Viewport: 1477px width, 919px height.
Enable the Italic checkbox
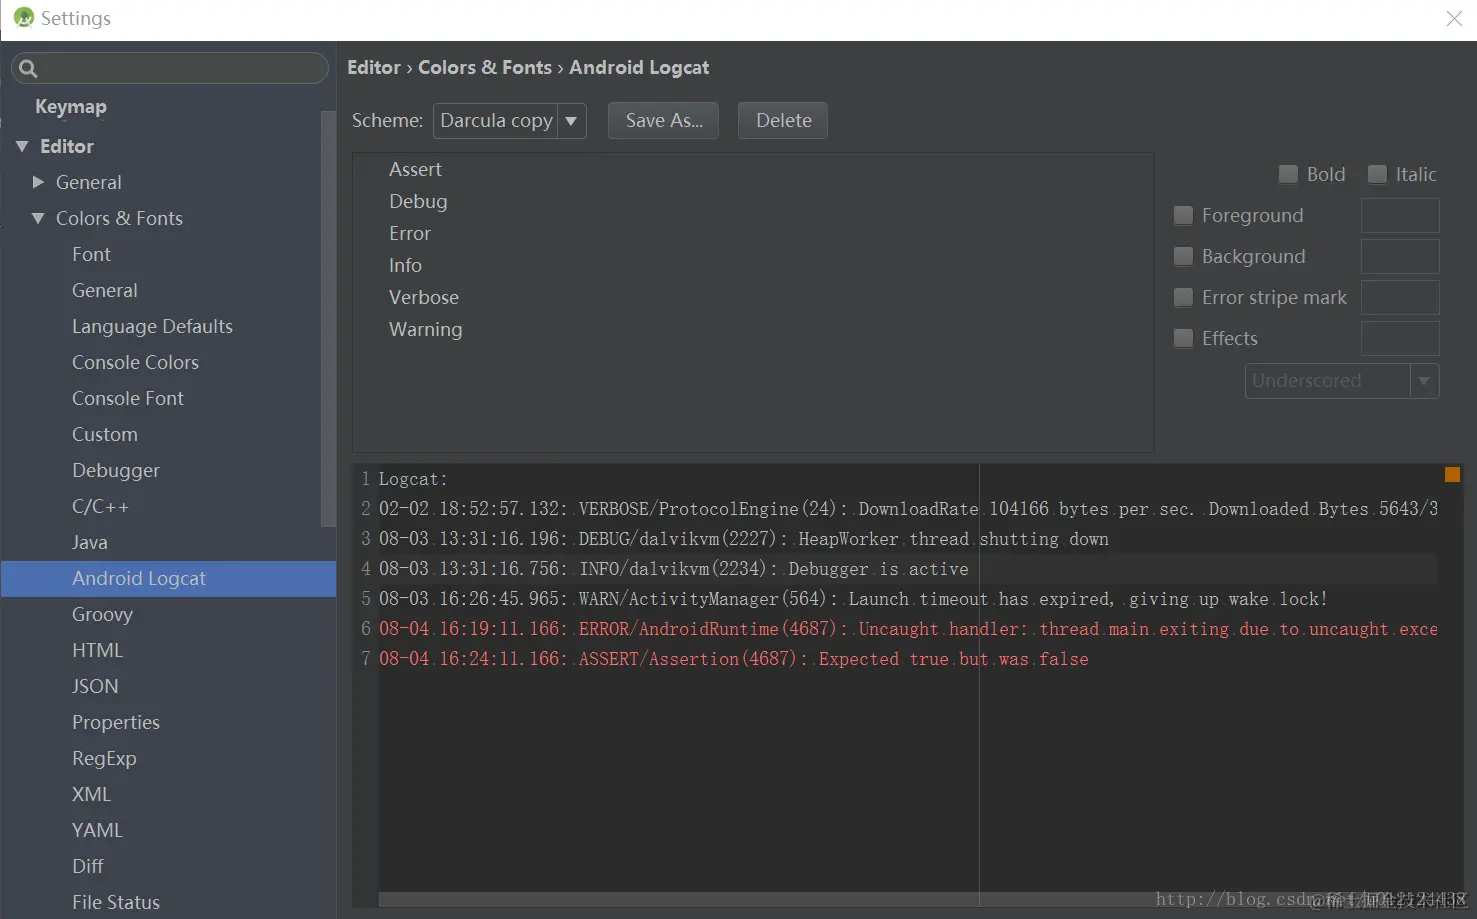click(x=1377, y=174)
